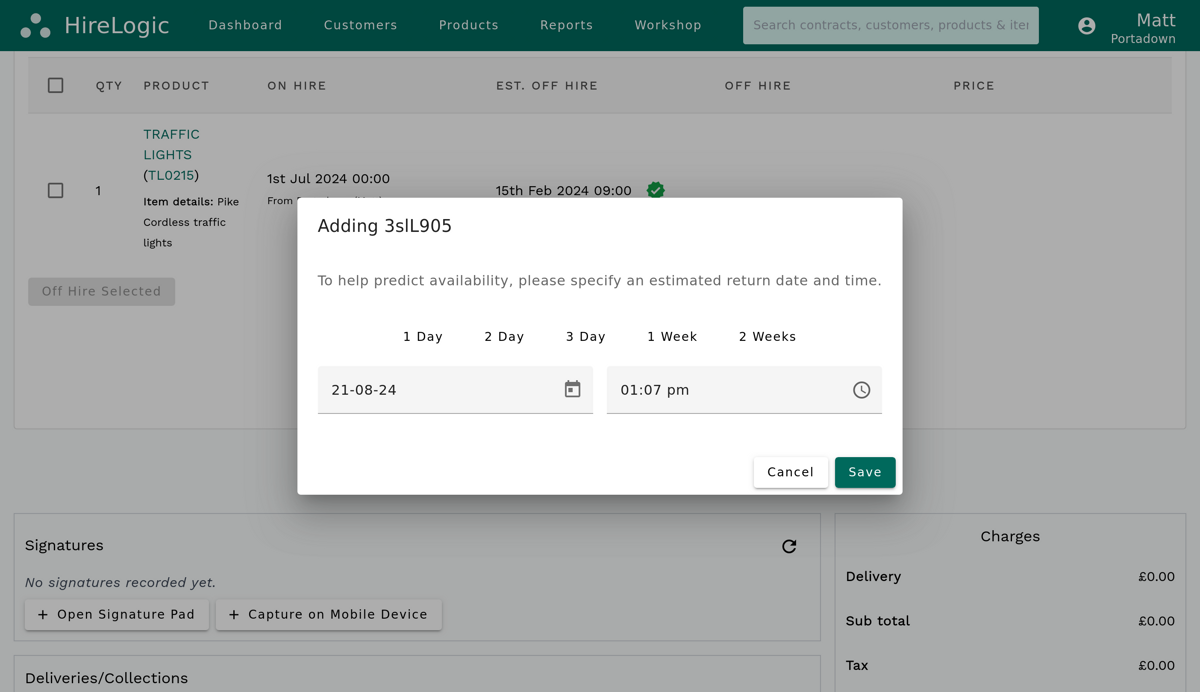
Task: Toggle the select-all checkbox in the table header
Action: click(x=55, y=85)
